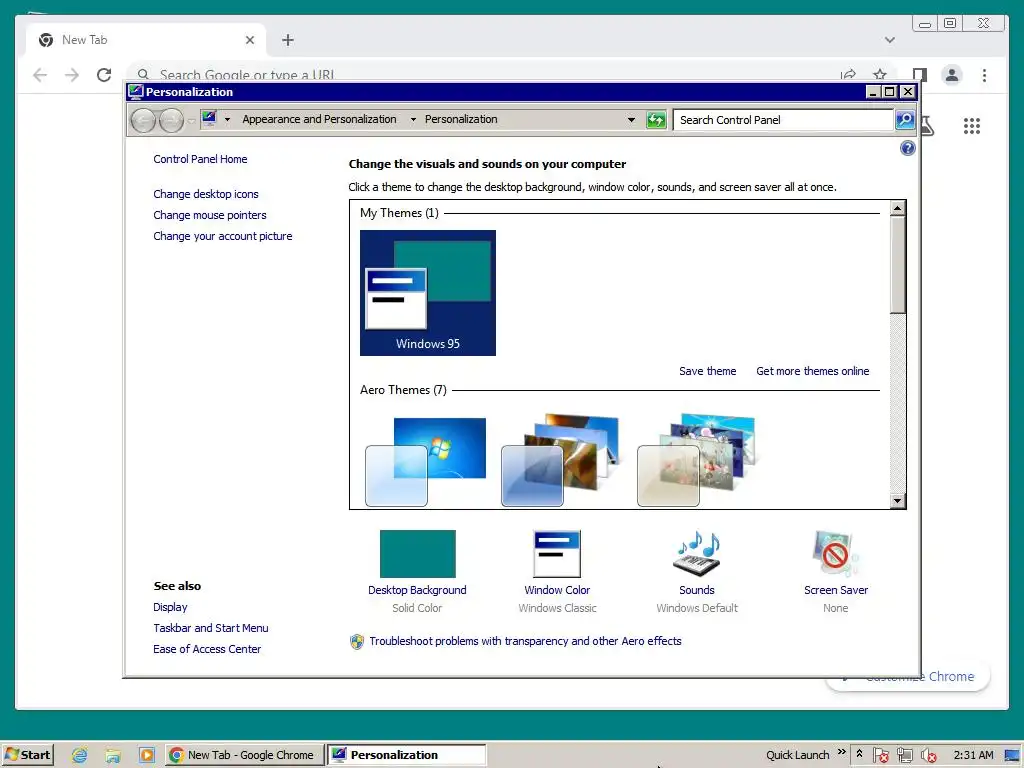1024x768 pixels.
Task: Click the shield icon beside Troubleshoot
Action: (x=357, y=642)
